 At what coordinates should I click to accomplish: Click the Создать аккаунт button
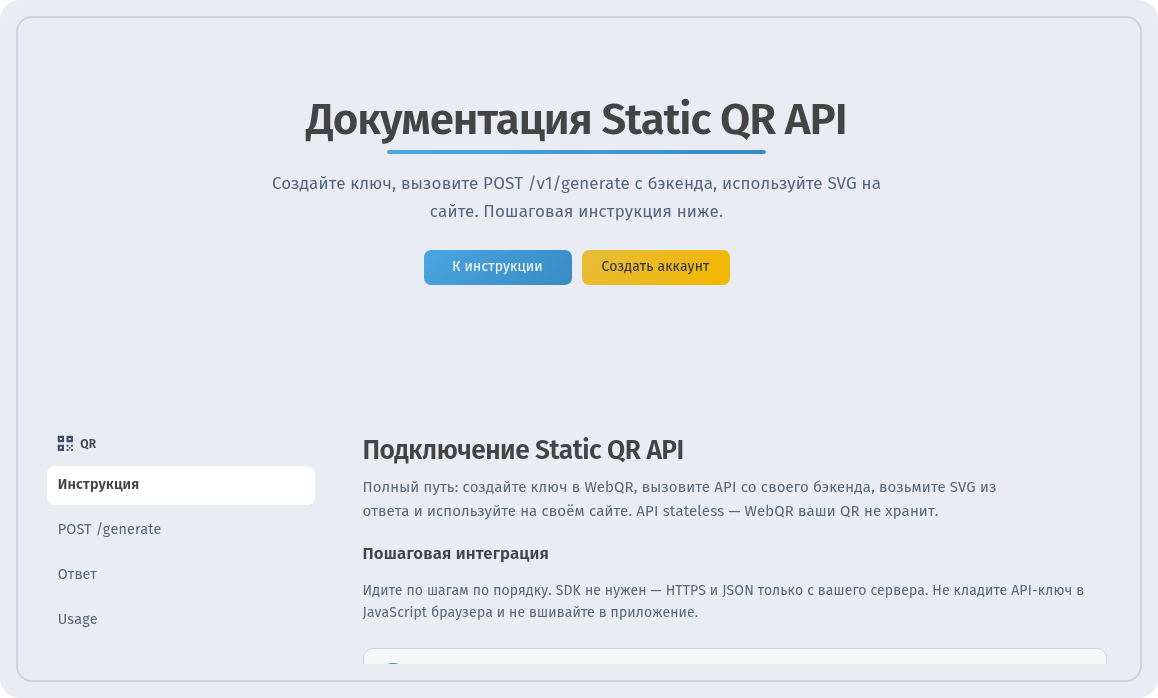coord(655,267)
